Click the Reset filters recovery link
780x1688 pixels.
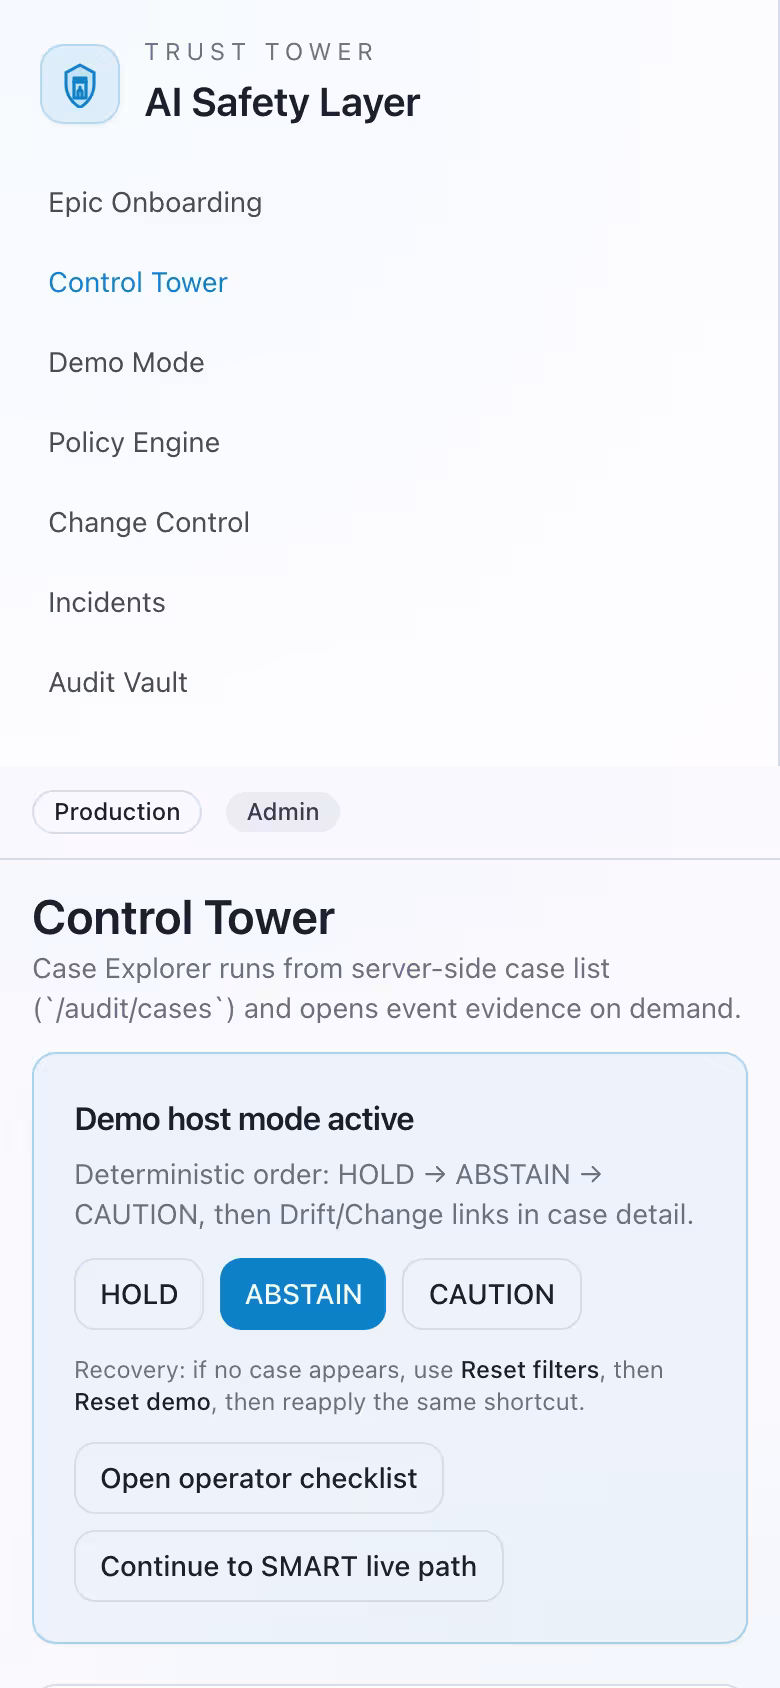pyautogui.click(x=529, y=1369)
